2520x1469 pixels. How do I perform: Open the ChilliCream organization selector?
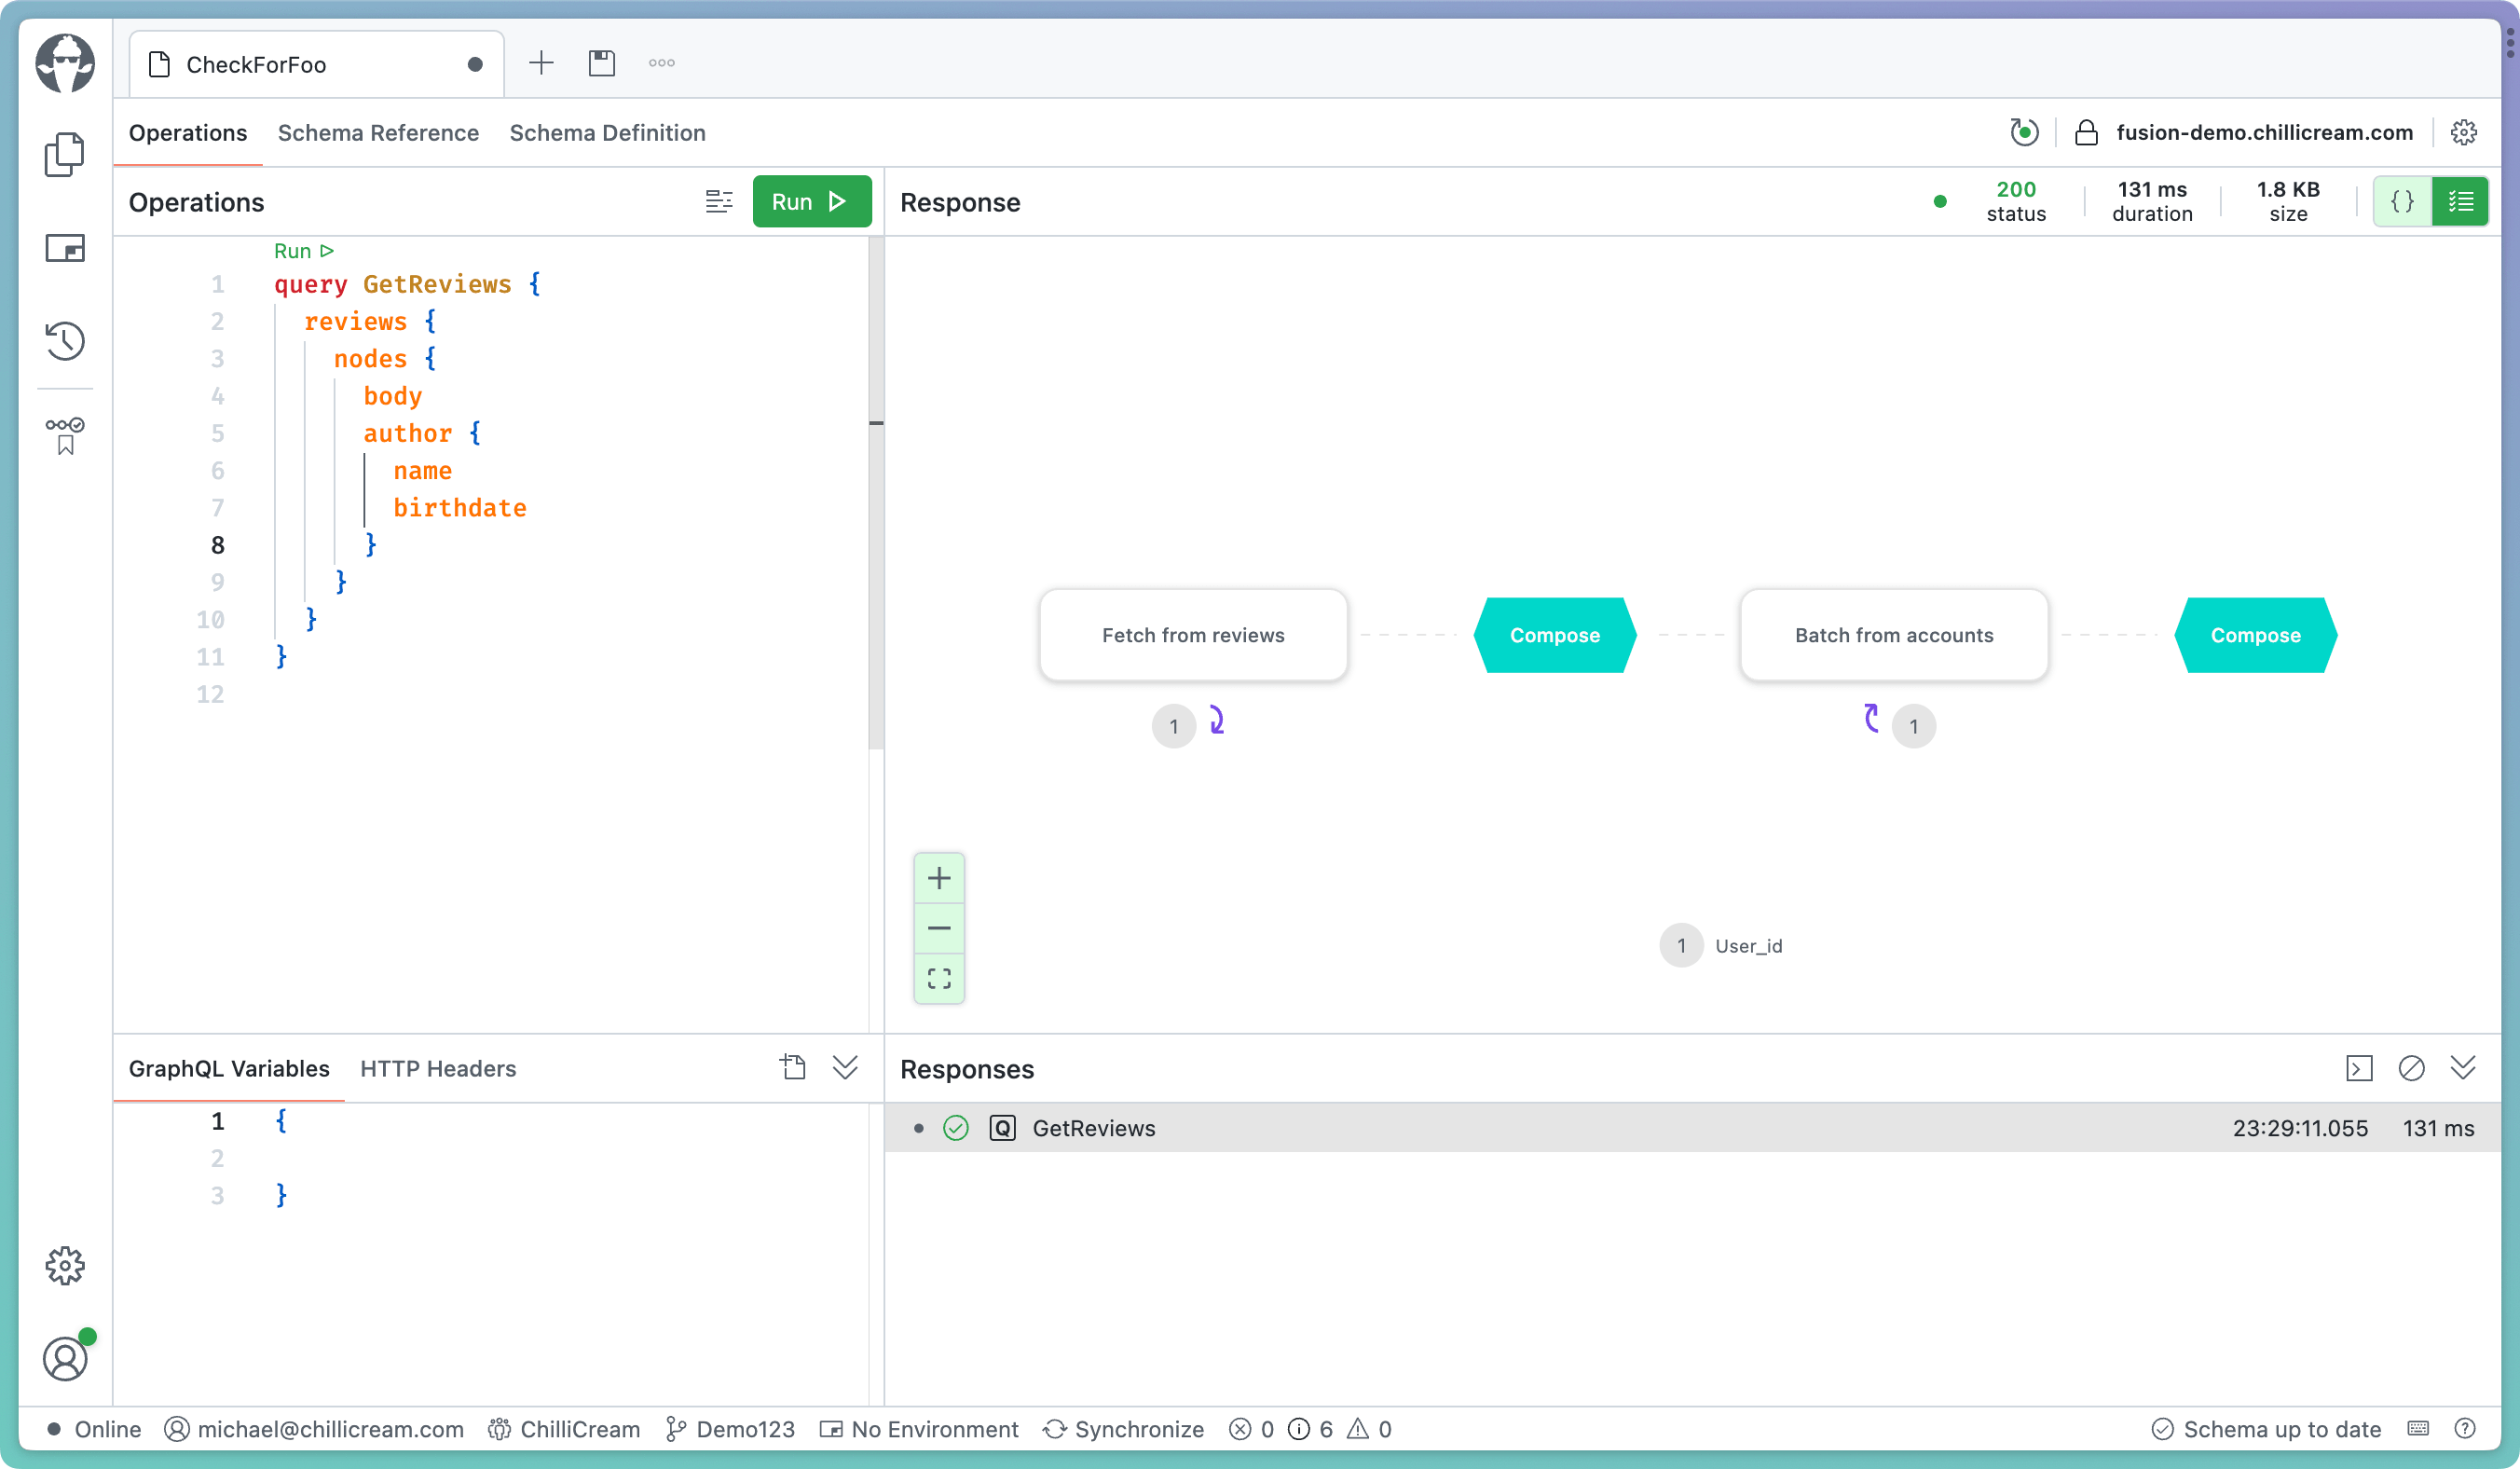click(564, 1428)
